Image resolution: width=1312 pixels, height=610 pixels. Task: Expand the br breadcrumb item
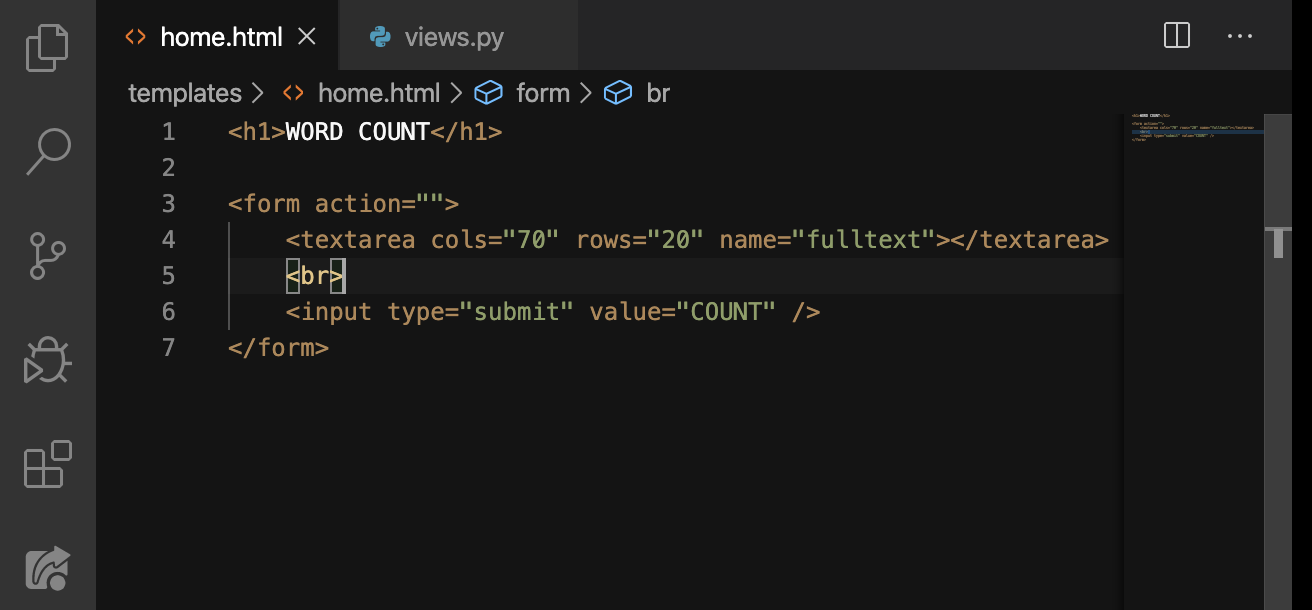click(x=659, y=92)
